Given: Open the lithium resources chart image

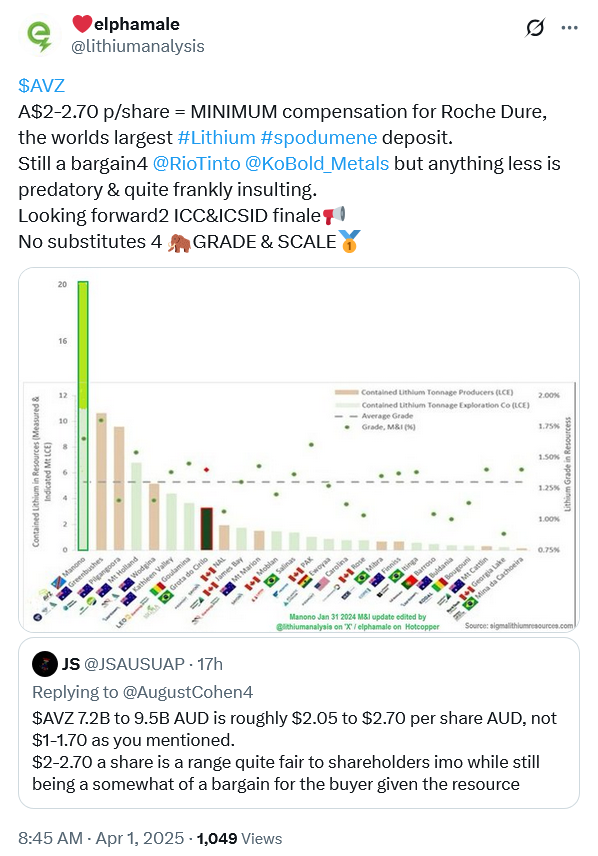Looking at the screenshot, I should click(299, 450).
